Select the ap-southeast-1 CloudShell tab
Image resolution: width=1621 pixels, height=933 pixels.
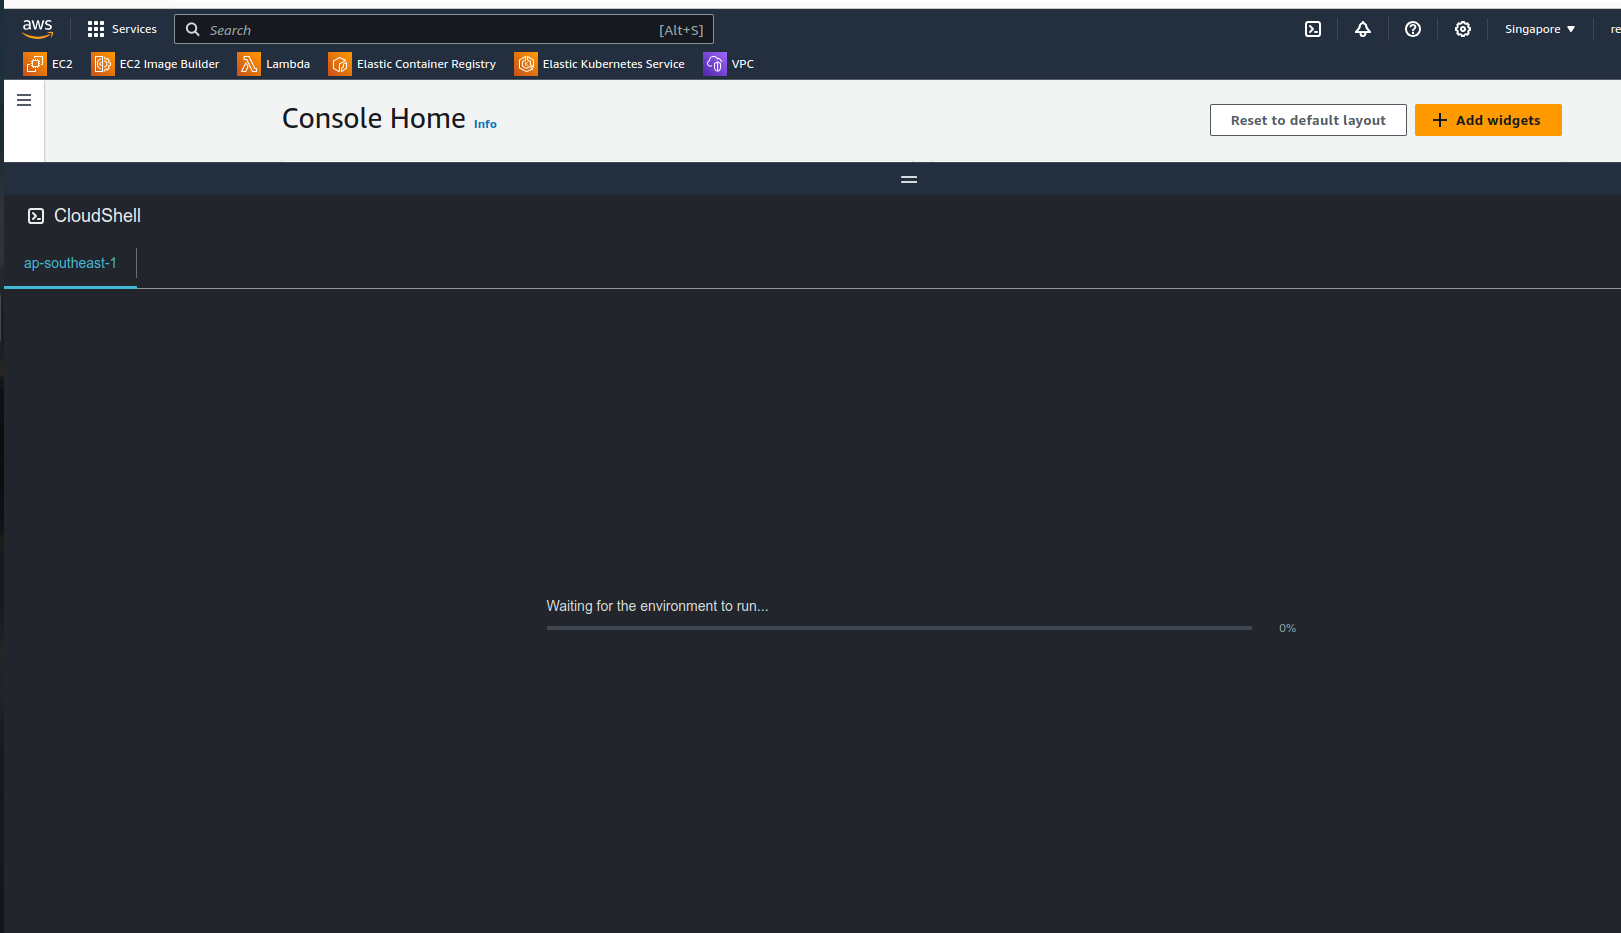point(70,263)
